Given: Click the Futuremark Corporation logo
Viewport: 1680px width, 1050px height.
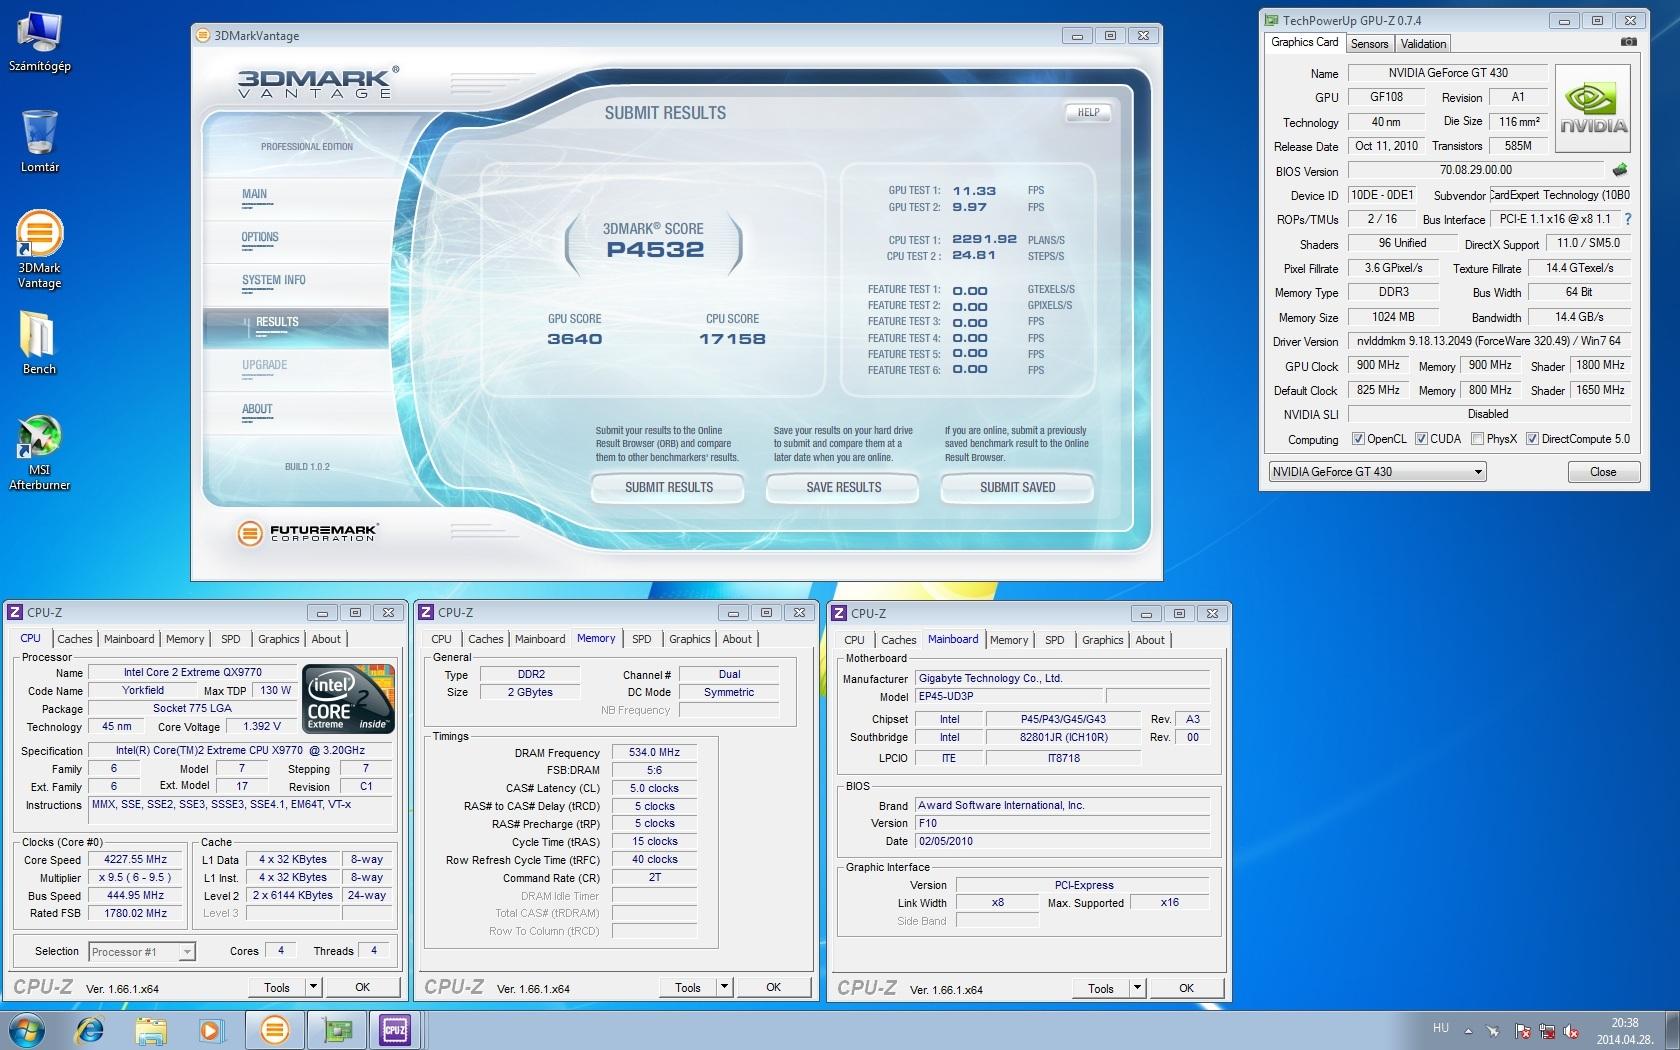Looking at the screenshot, I should [308, 533].
